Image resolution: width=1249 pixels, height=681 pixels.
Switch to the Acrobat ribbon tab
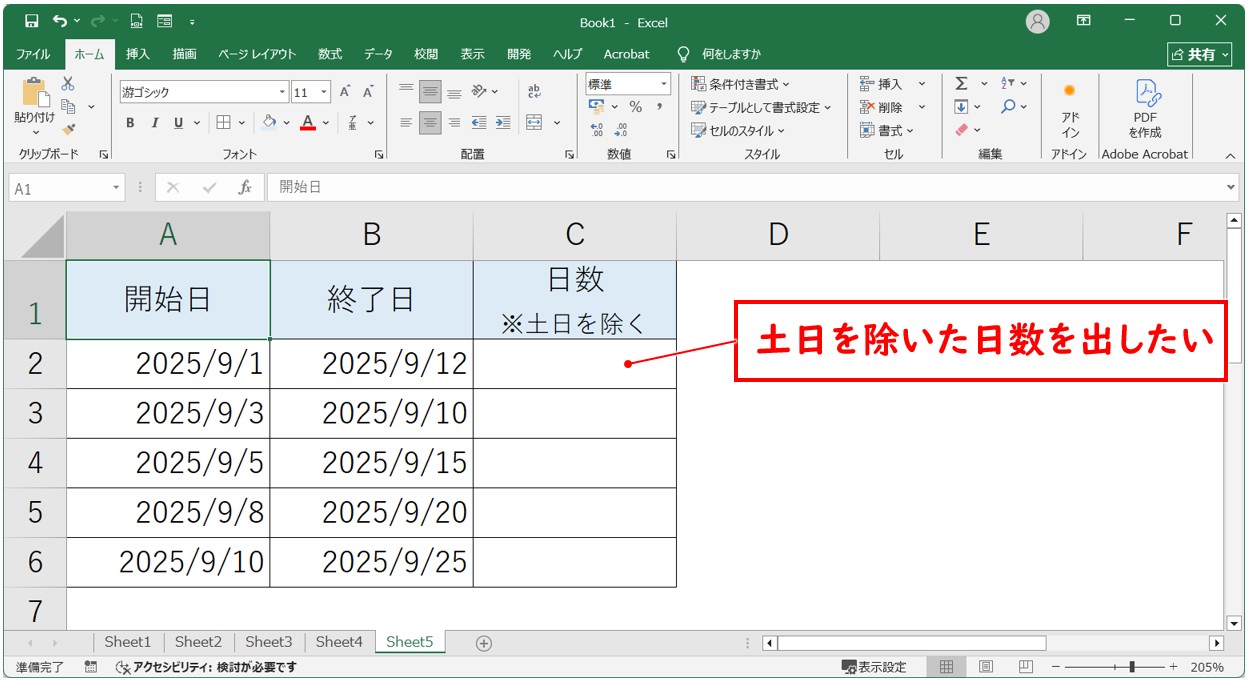(x=626, y=54)
